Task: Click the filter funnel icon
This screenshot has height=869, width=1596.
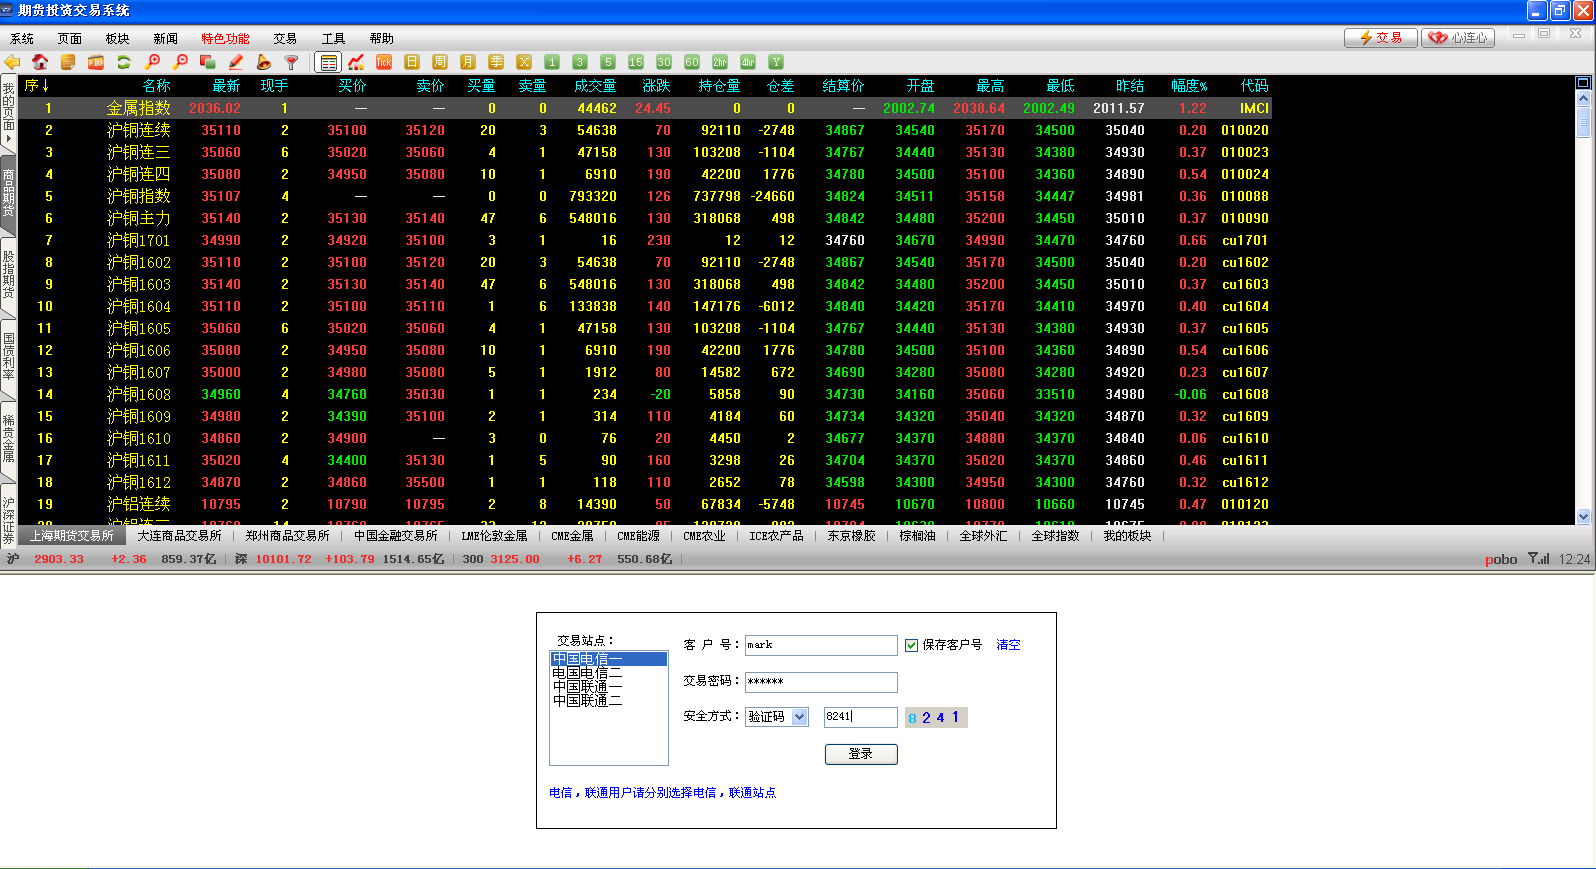Action: tap(292, 62)
